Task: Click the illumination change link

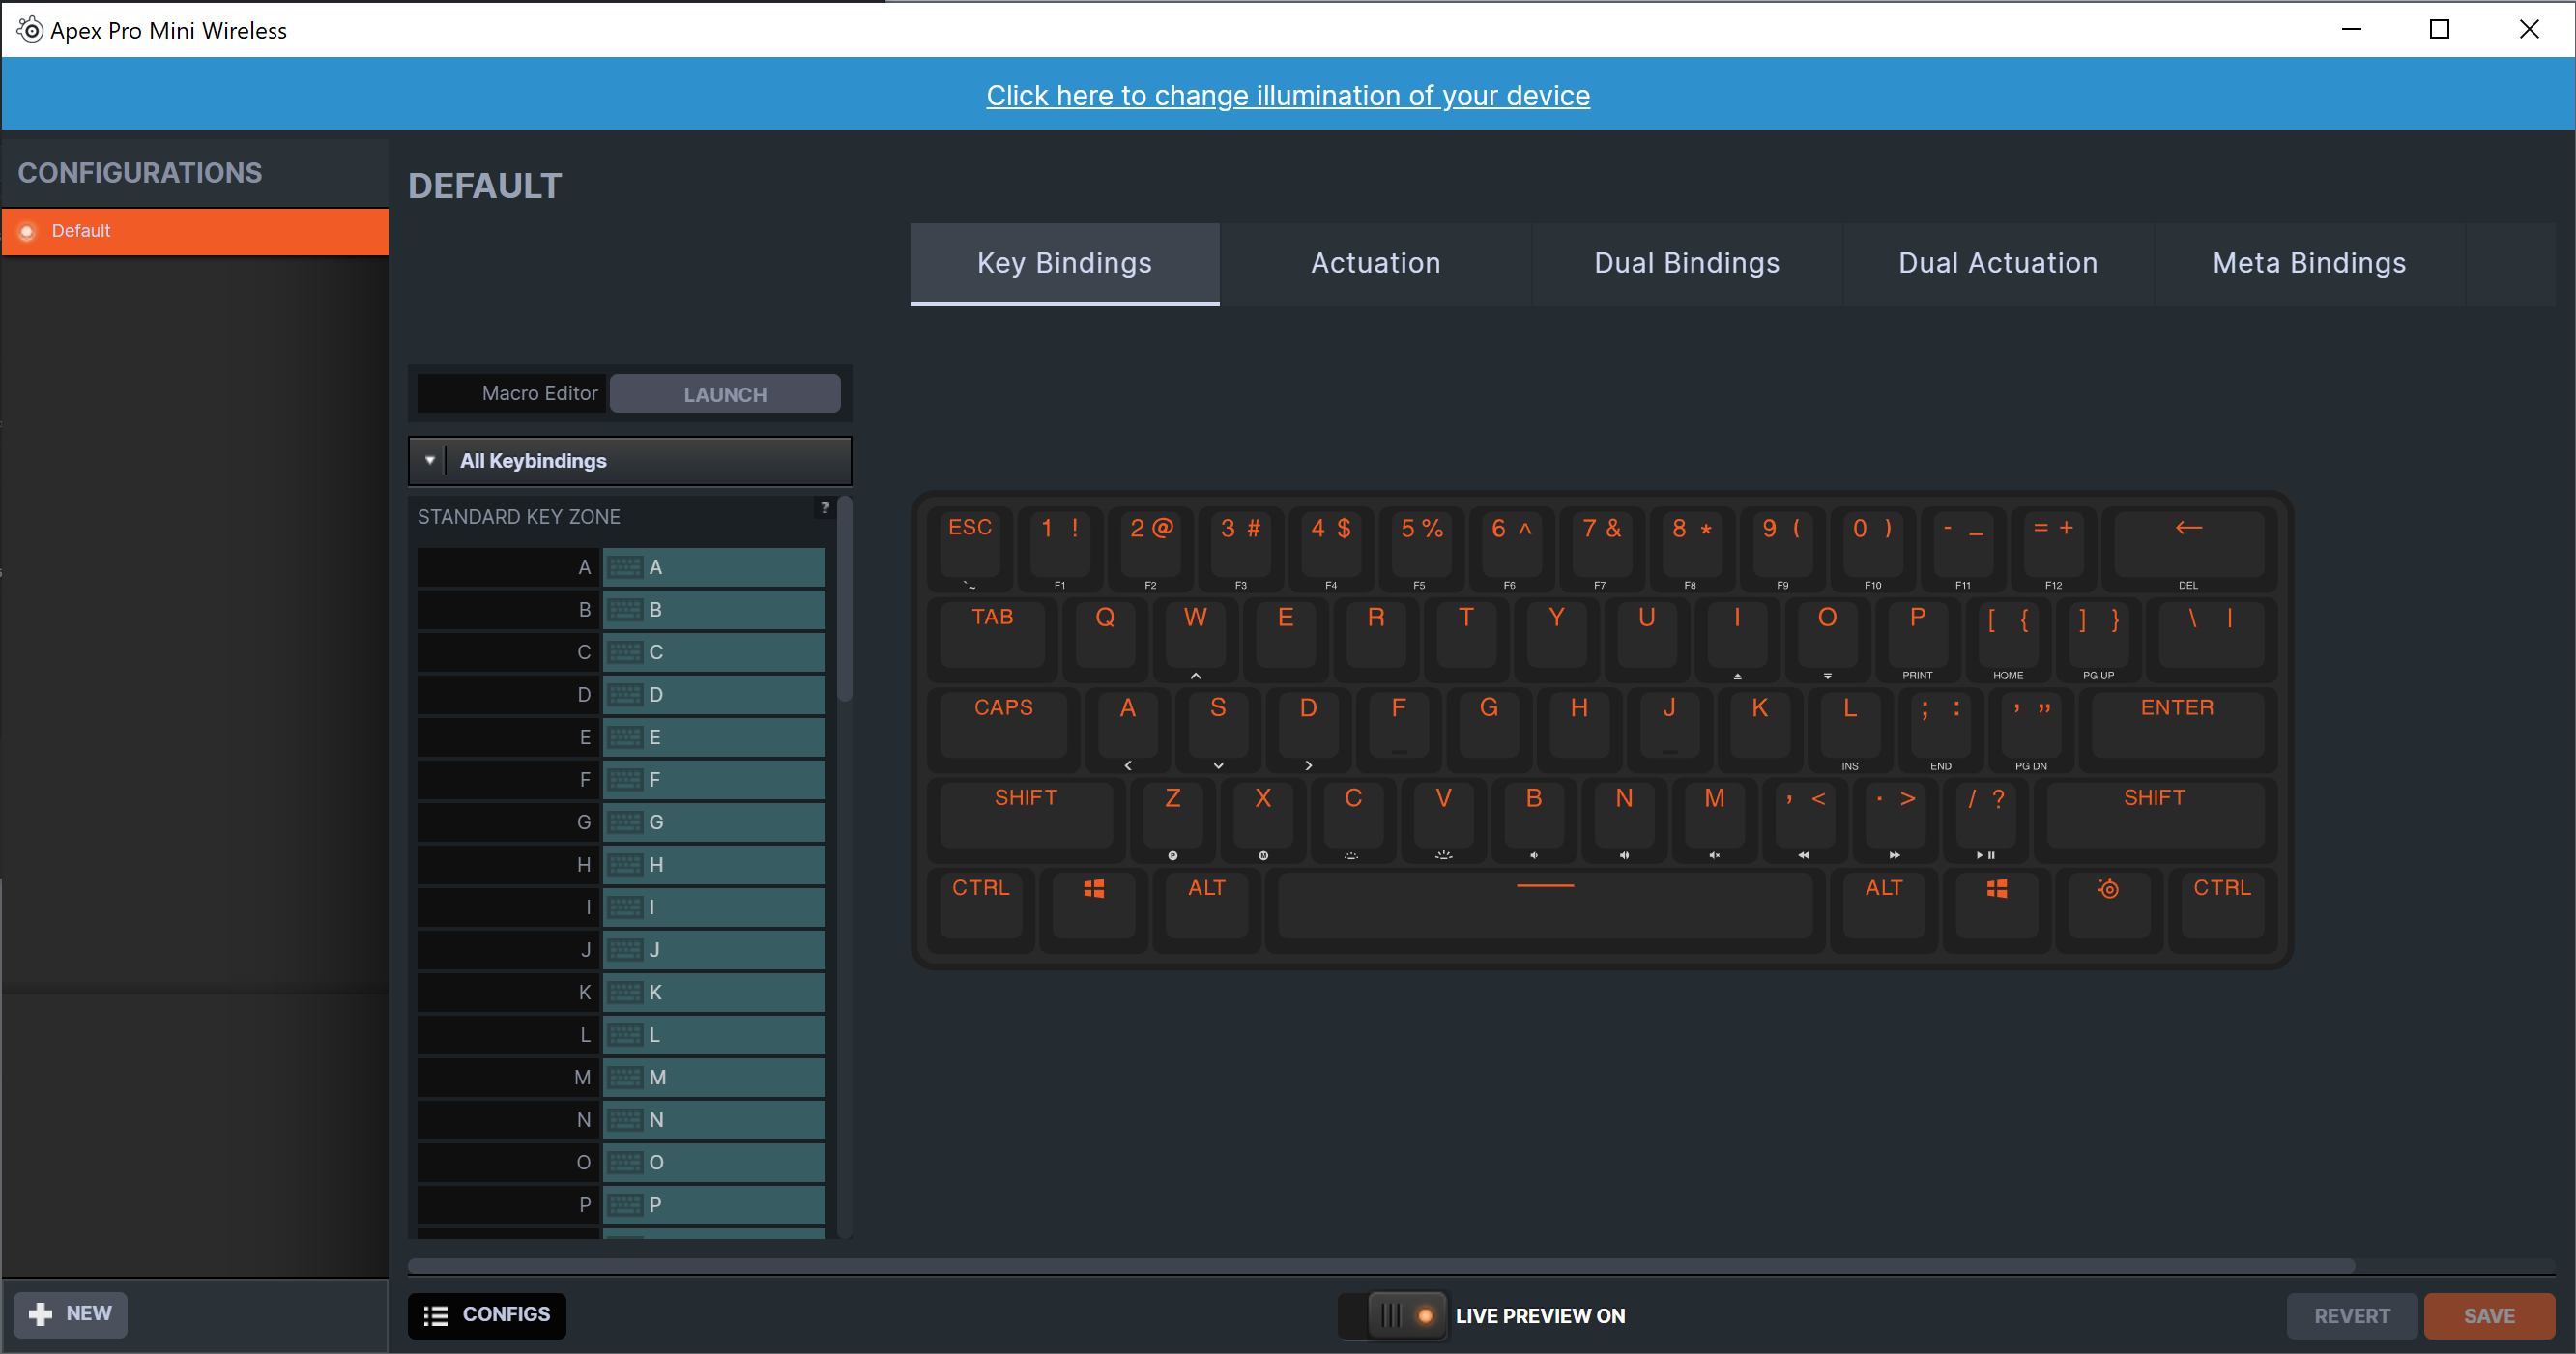Action: pos(1288,95)
